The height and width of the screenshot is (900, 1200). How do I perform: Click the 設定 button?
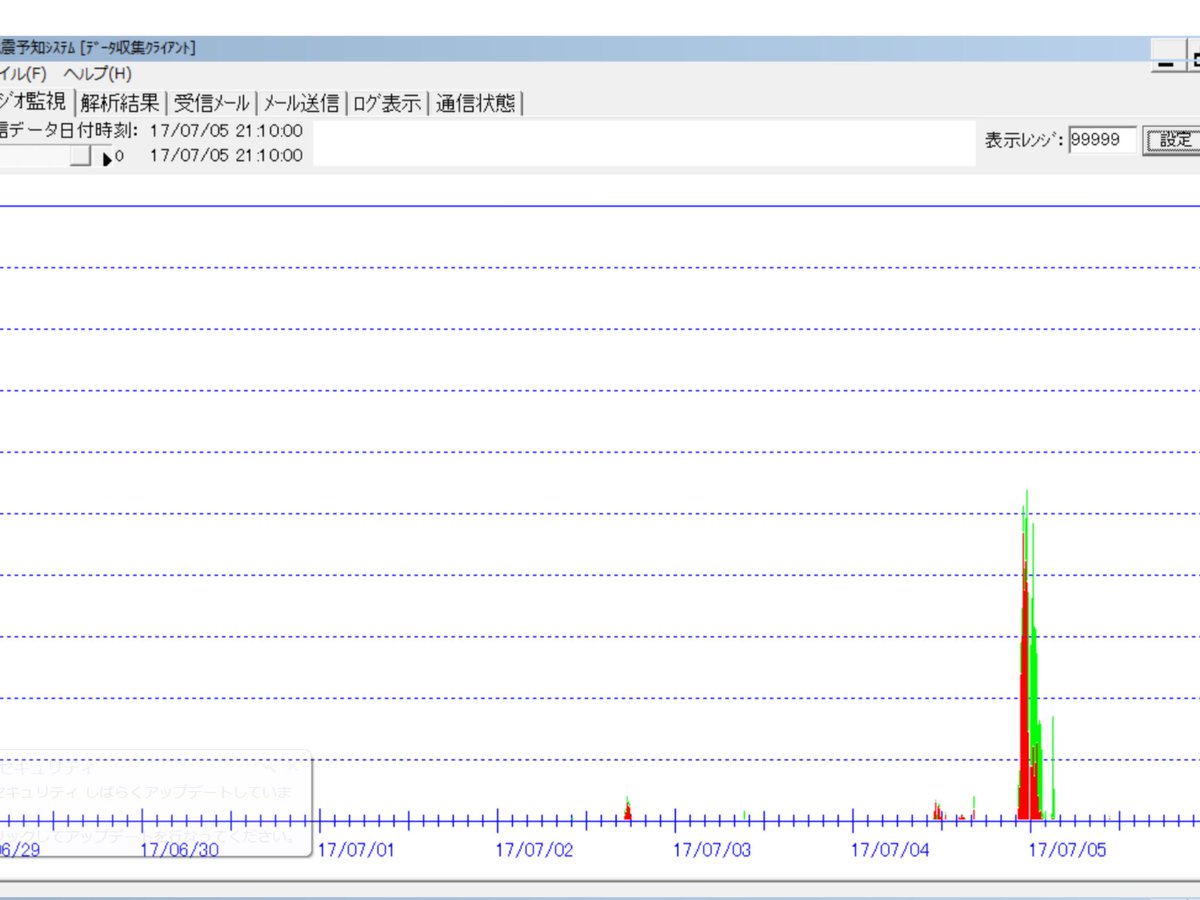[x=1174, y=140]
